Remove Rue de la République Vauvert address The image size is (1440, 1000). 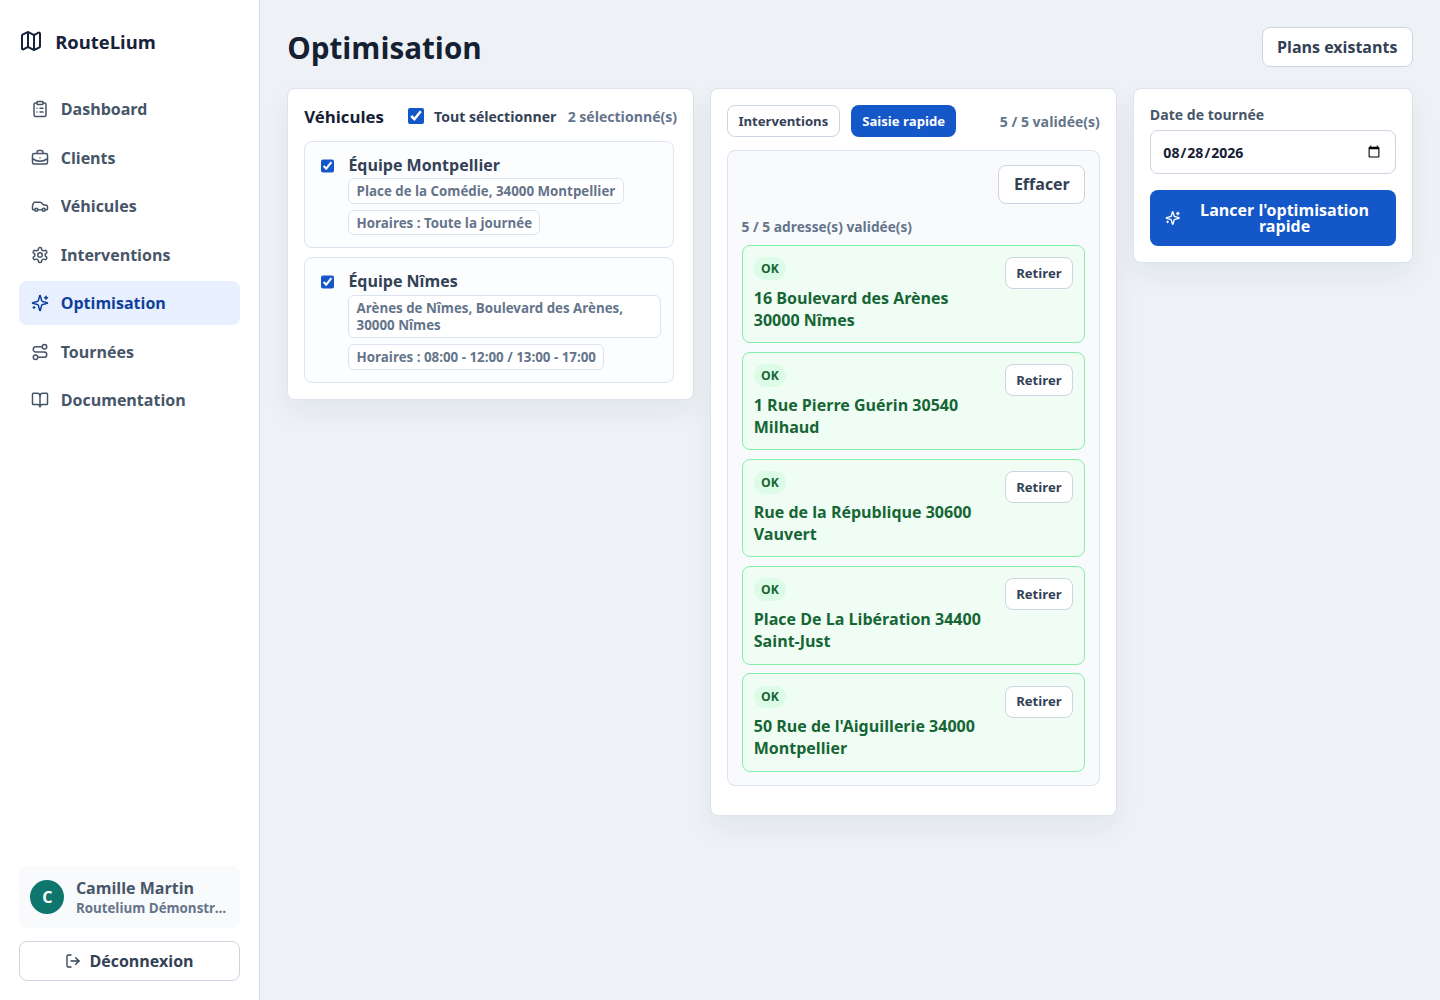[1039, 487]
